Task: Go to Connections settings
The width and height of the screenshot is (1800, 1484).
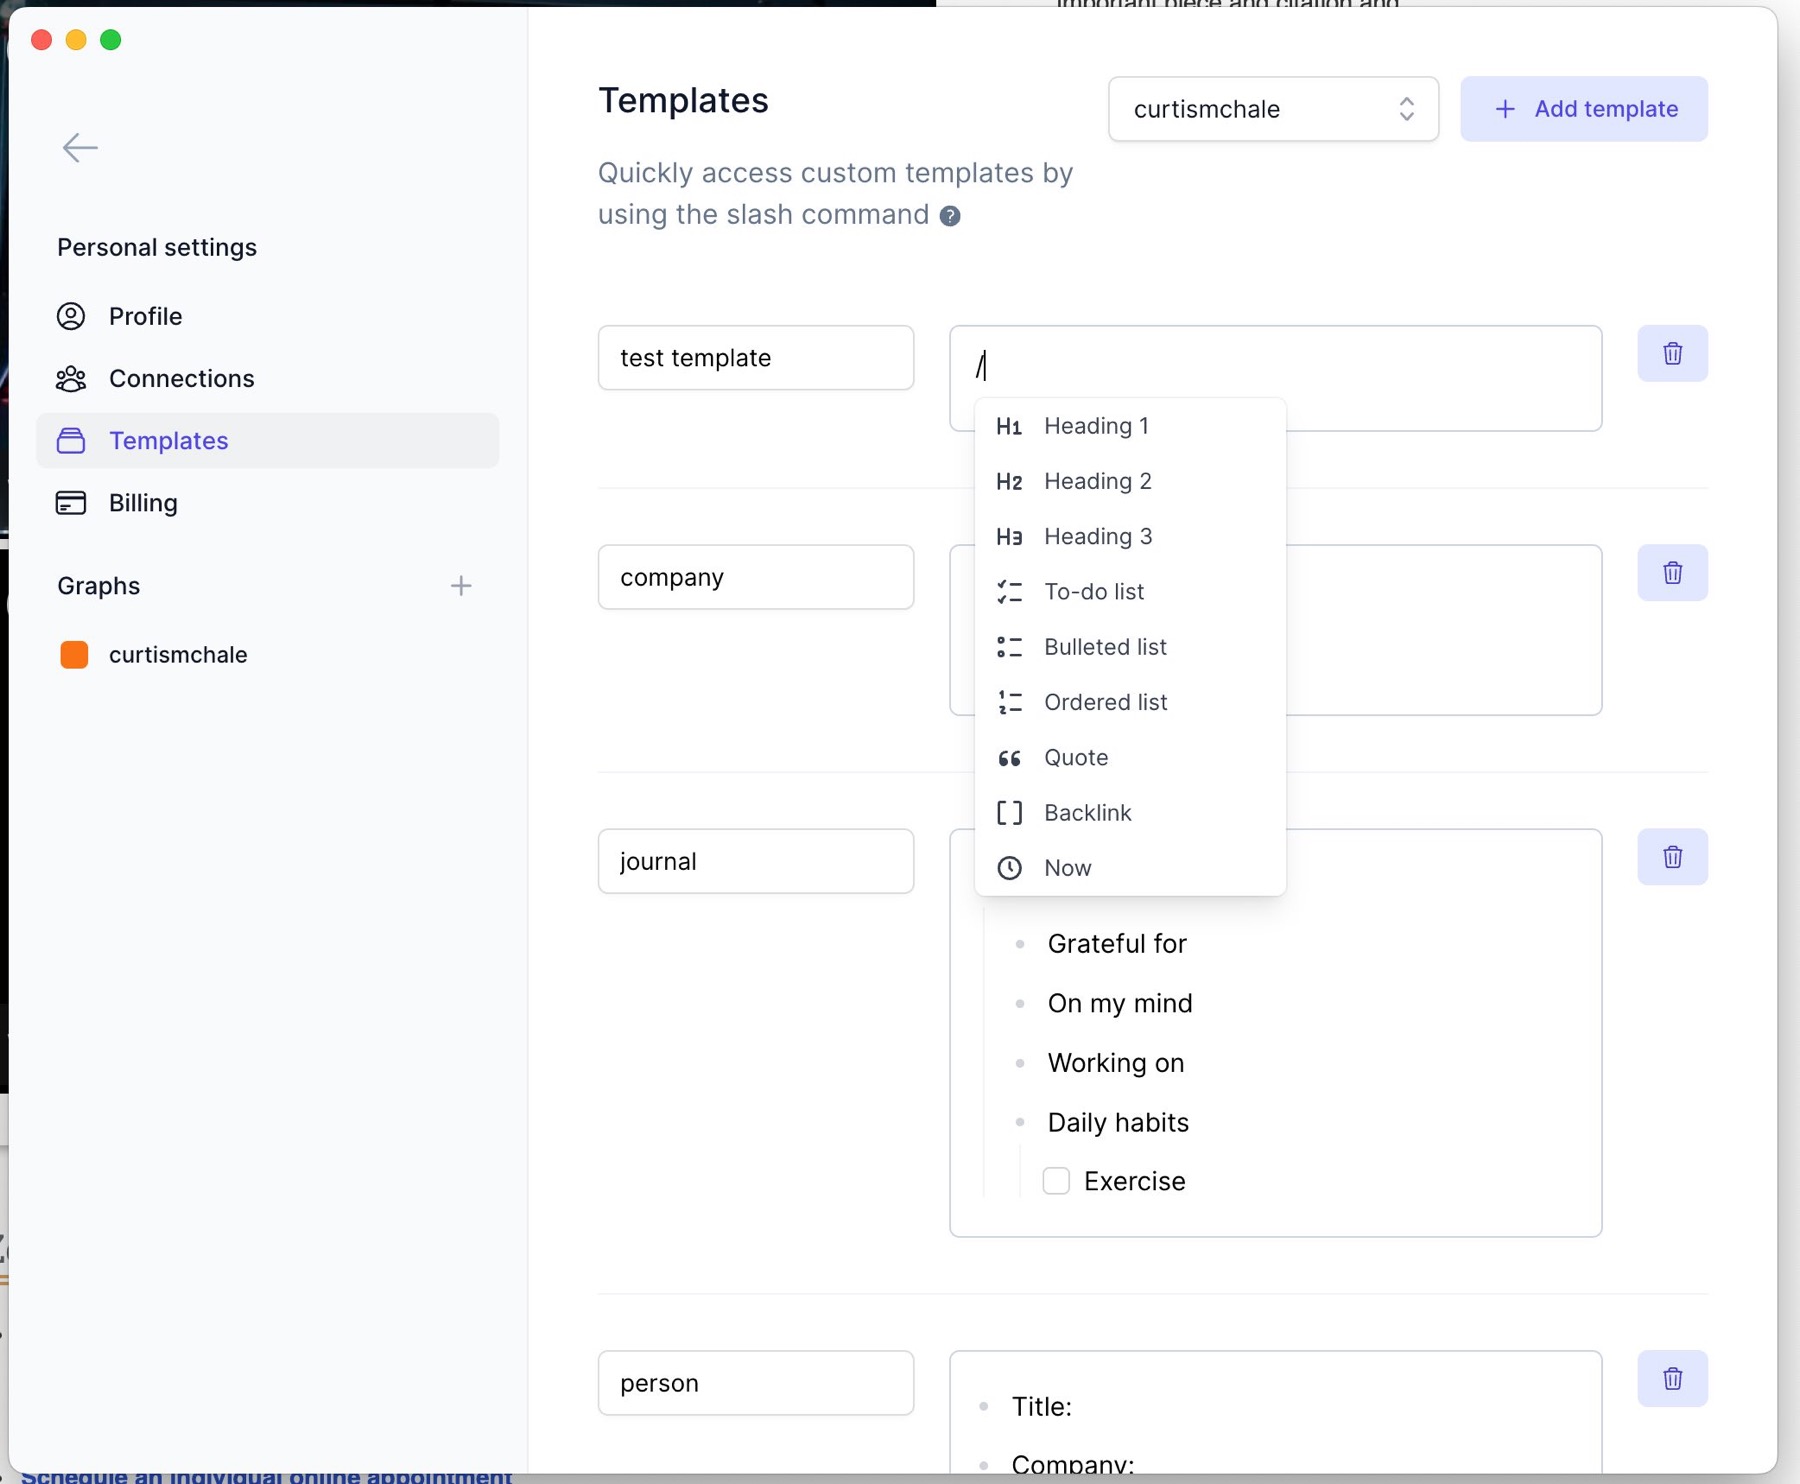Action: [181, 379]
